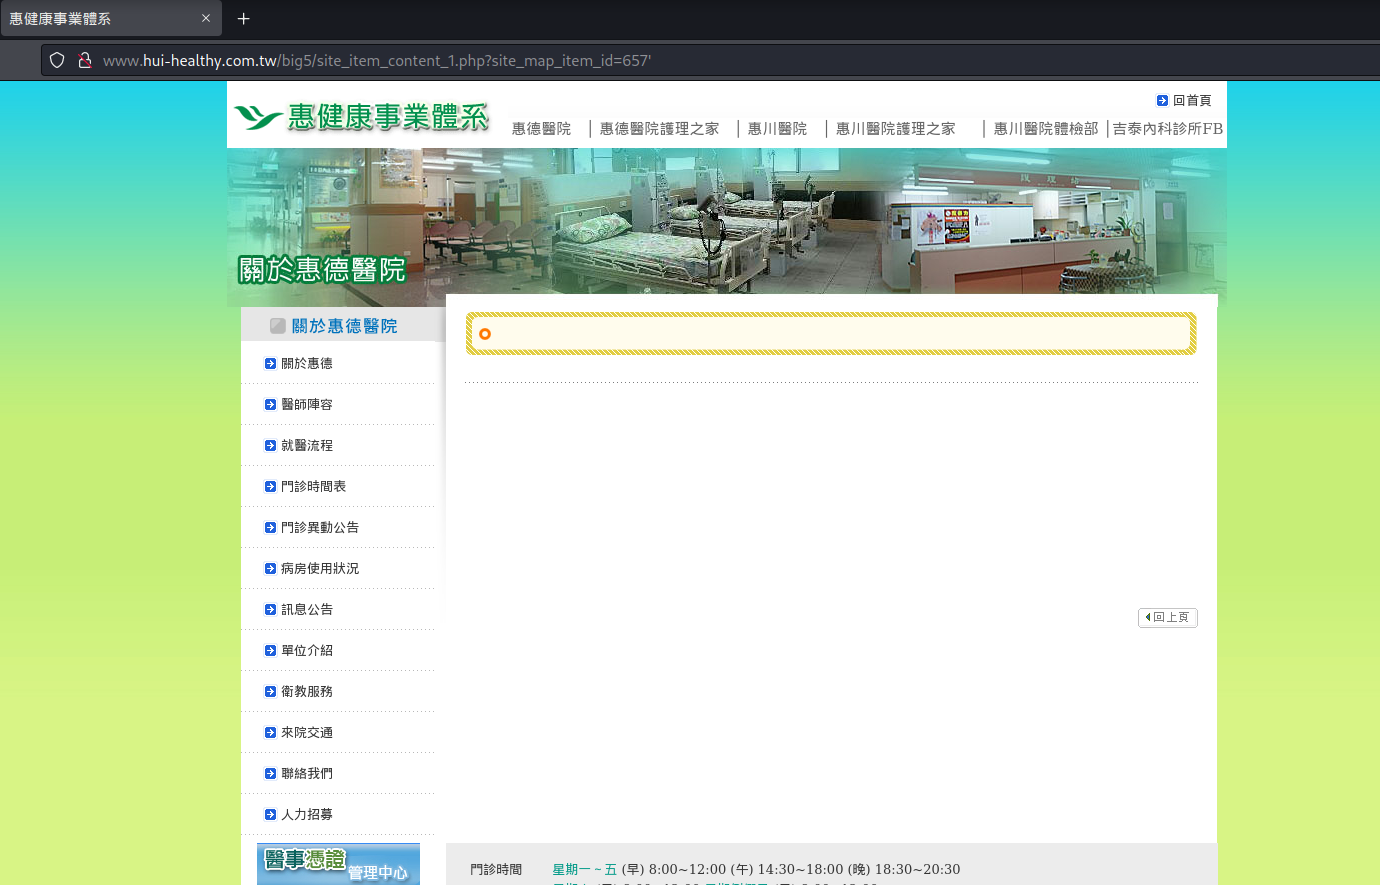Click the 回上頁 back button

[1168, 617]
